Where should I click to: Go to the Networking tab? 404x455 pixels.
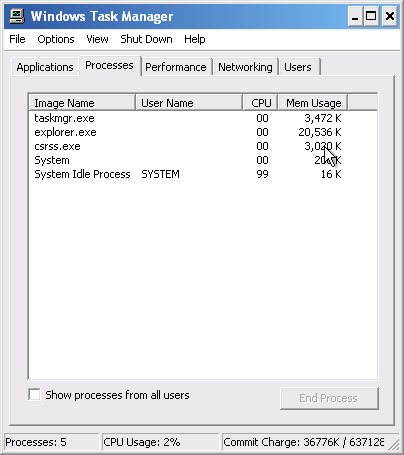(x=245, y=67)
